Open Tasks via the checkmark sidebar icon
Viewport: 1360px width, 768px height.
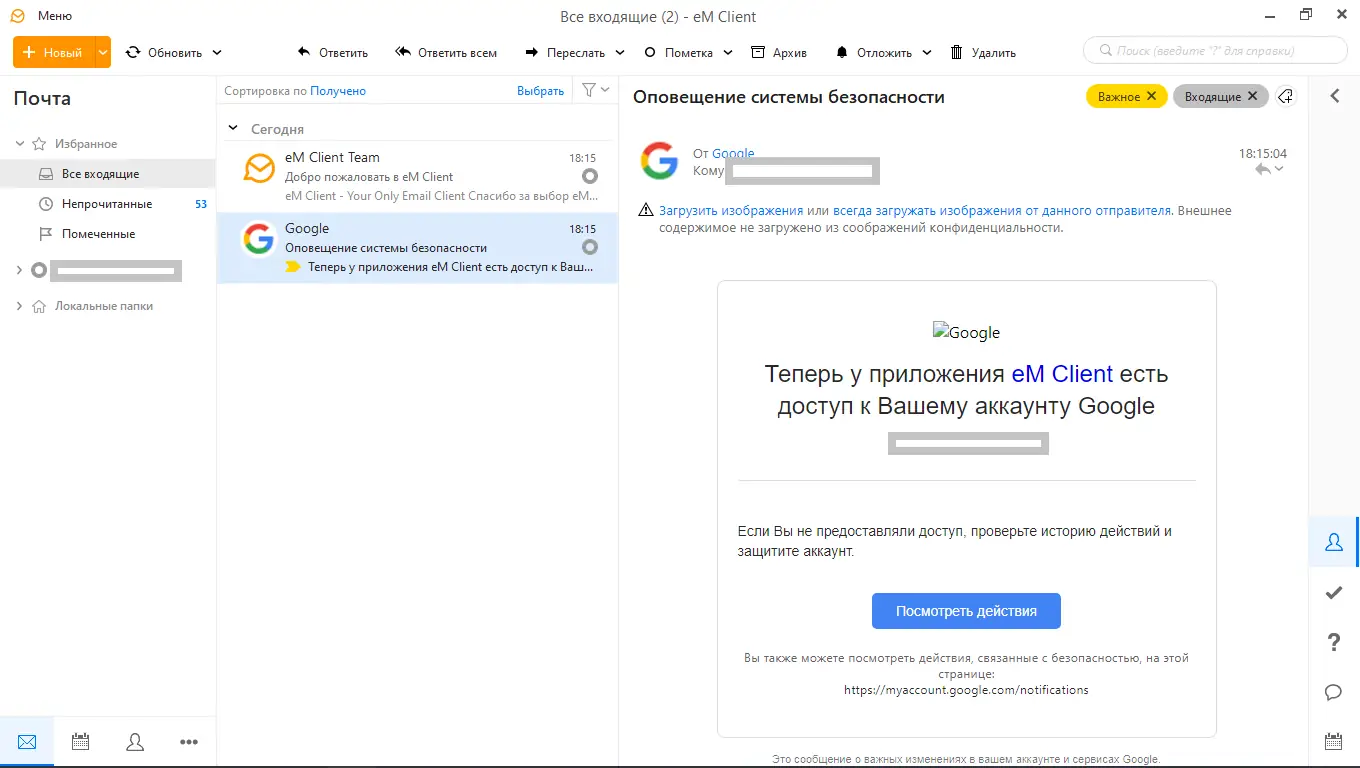tap(1333, 592)
